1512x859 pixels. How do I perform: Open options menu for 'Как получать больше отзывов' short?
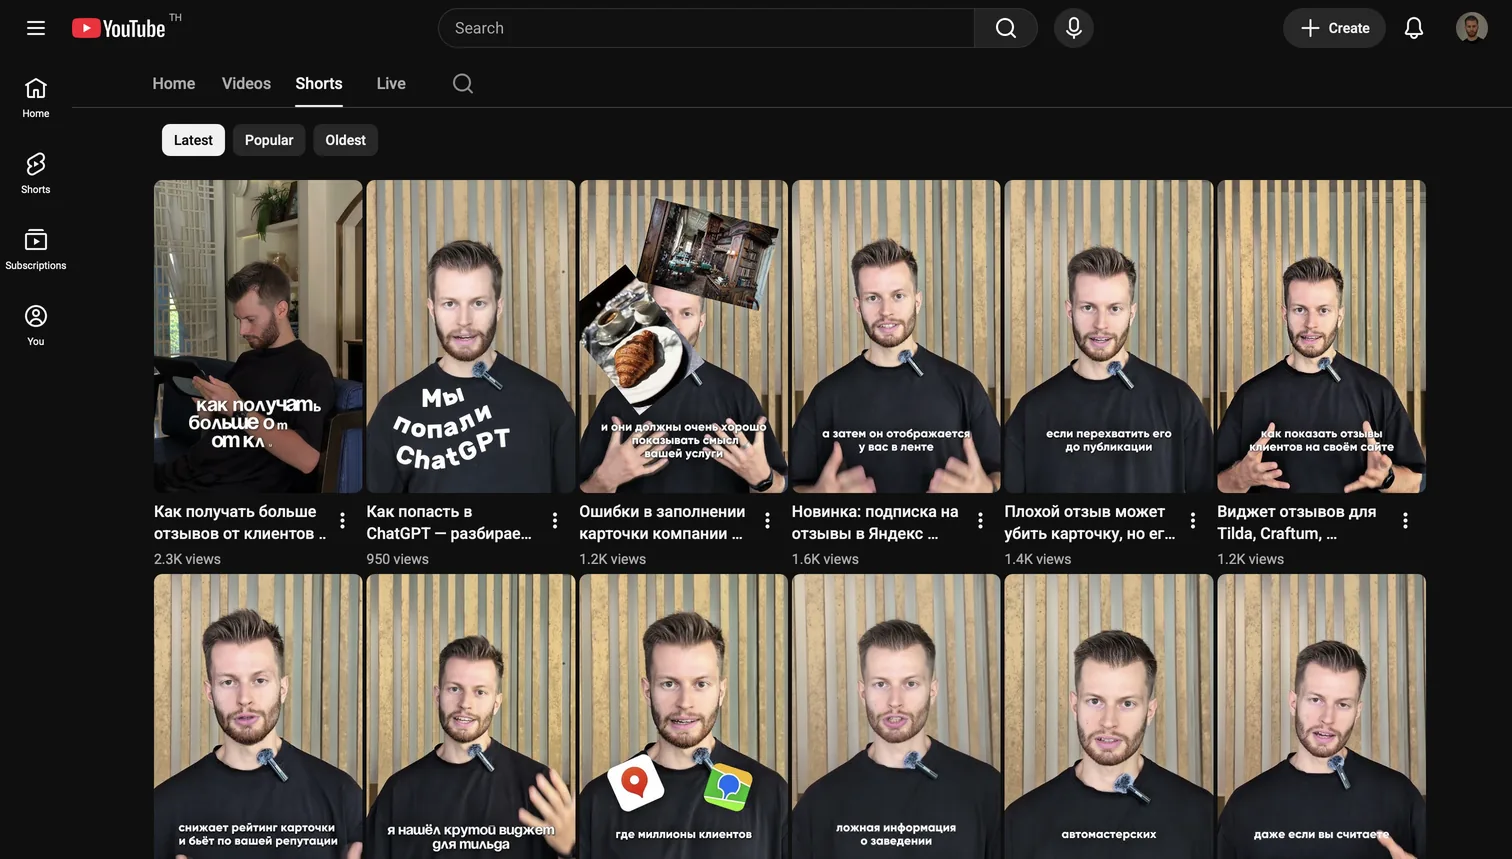(x=343, y=521)
